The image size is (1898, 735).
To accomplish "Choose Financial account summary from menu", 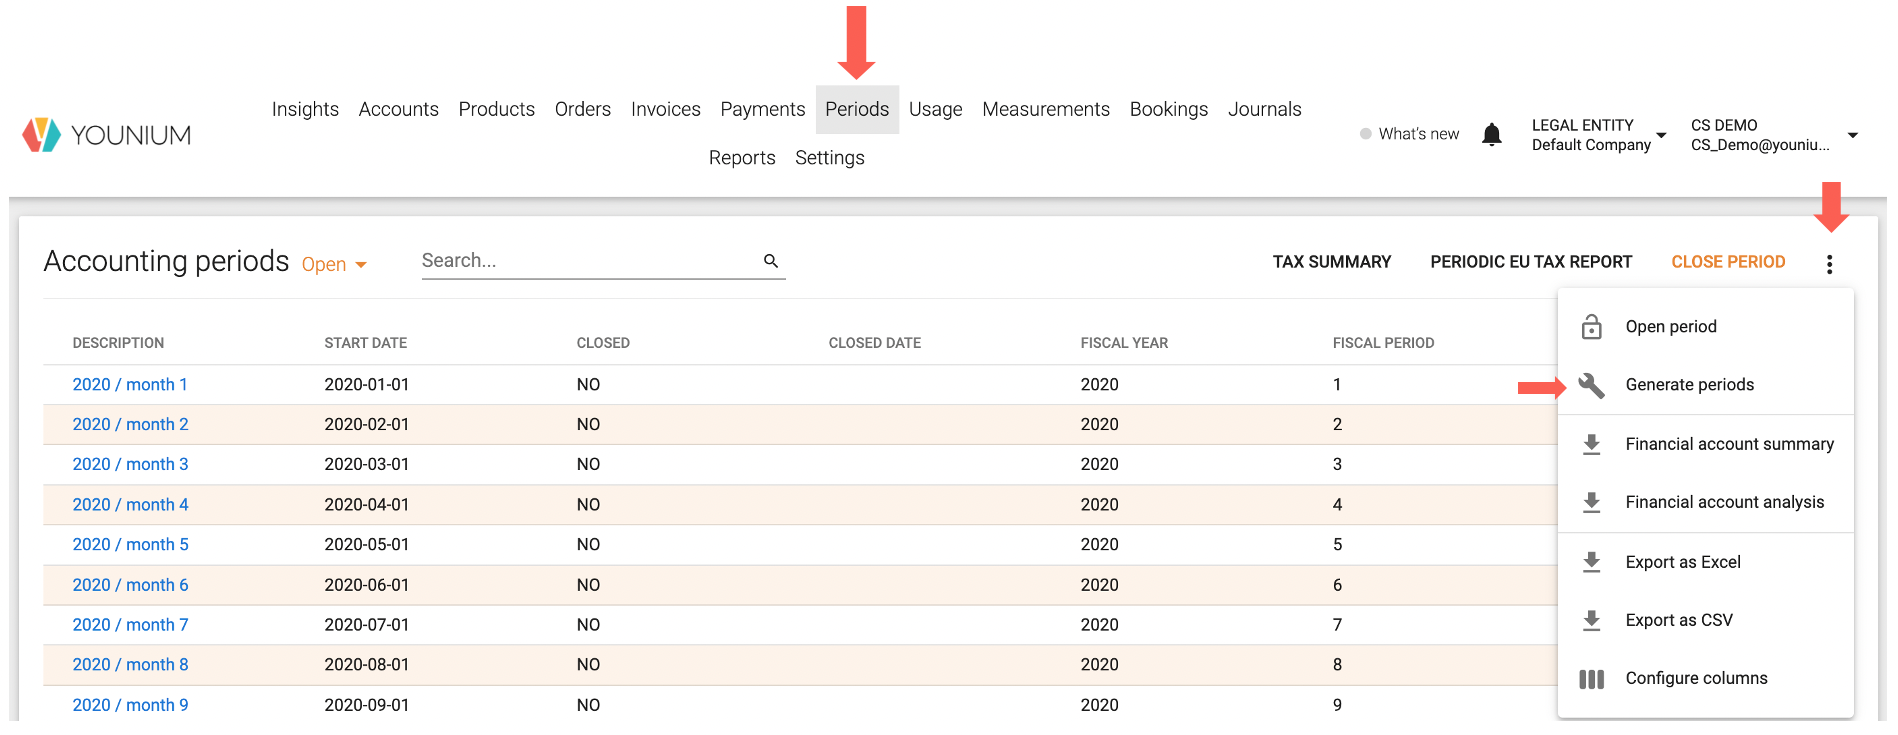I will click(1705, 444).
